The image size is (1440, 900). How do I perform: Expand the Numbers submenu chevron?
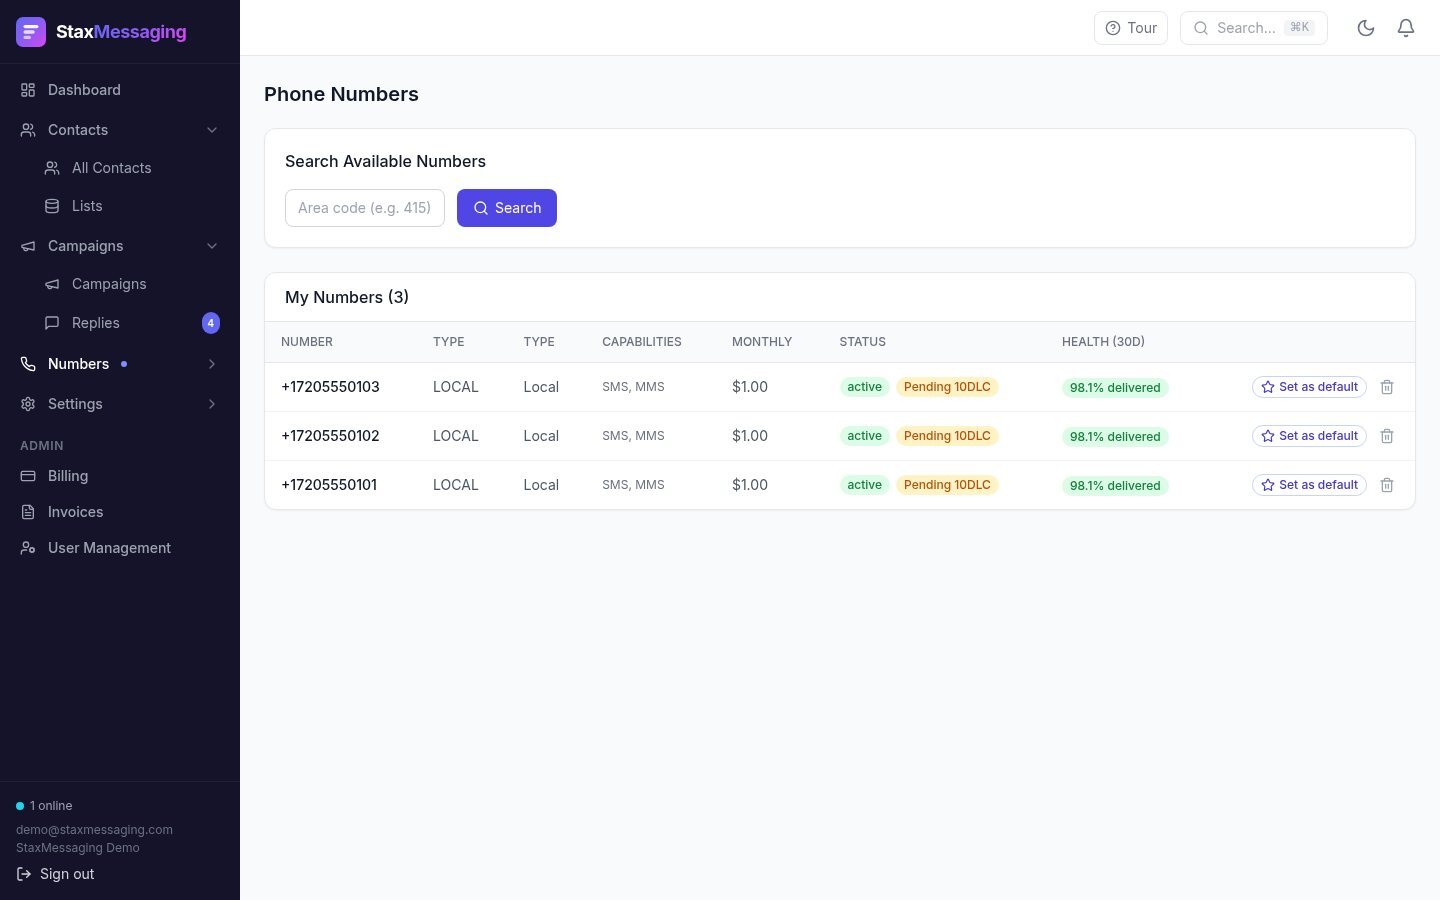coord(212,364)
